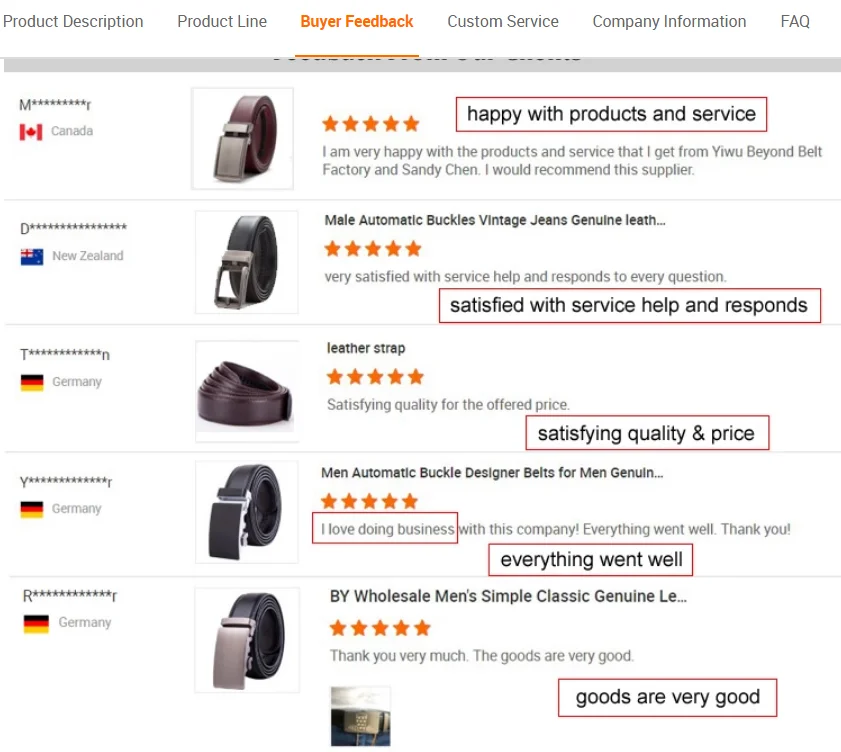
Task: Click the New Zealand flag icon
Action: tap(32, 257)
